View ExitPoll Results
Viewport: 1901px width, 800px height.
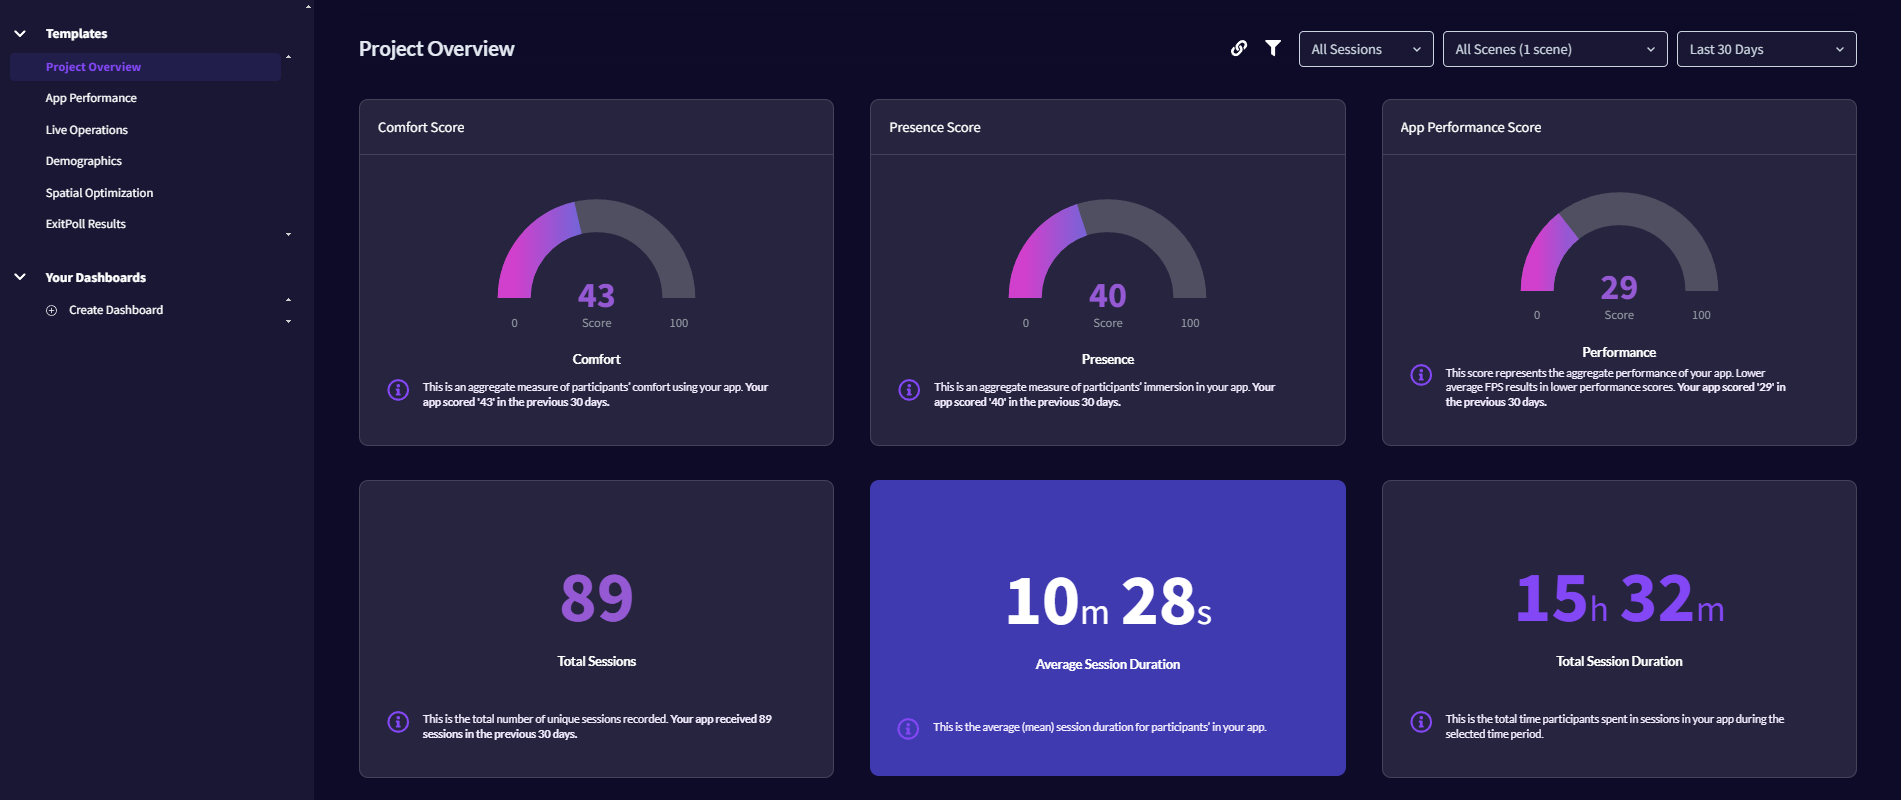pyautogui.click(x=86, y=224)
